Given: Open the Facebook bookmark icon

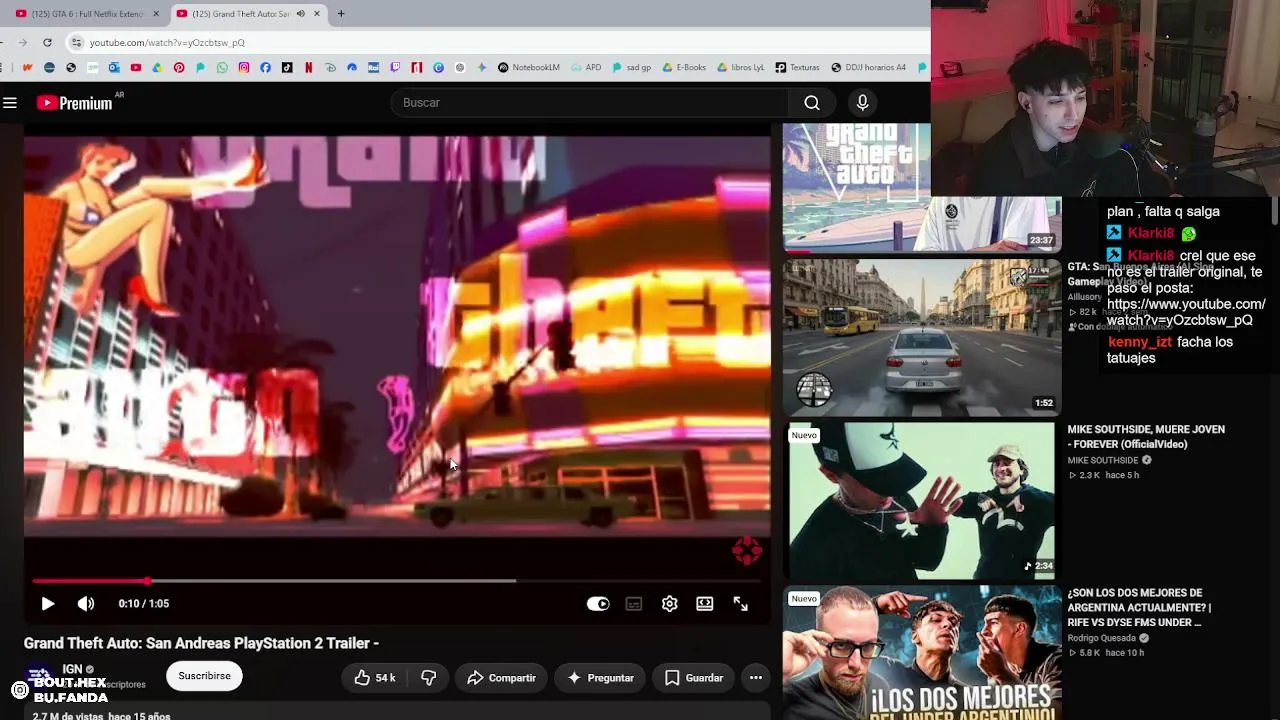Looking at the screenshot, I should click(265, 68).
